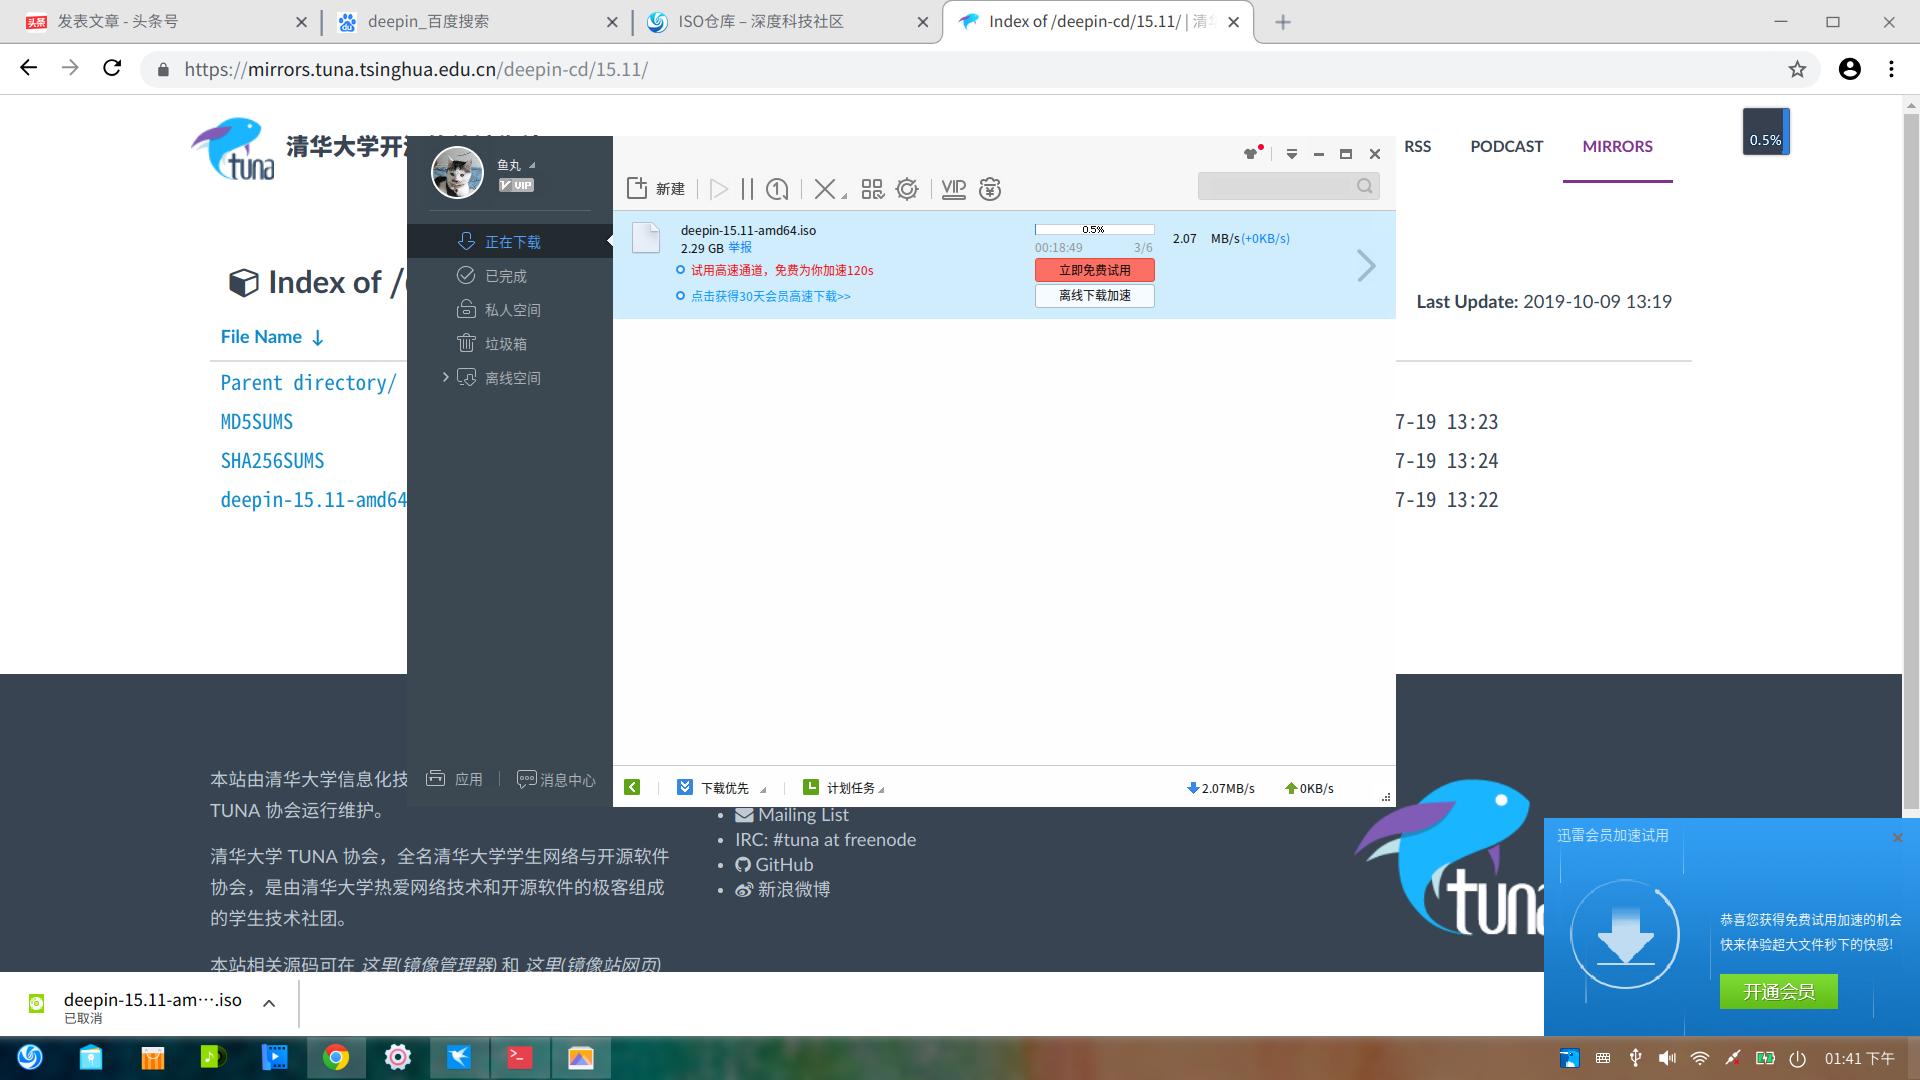1920x1080 pixels.
Task: Delete the download task using X icon
Action: (825, 188)
